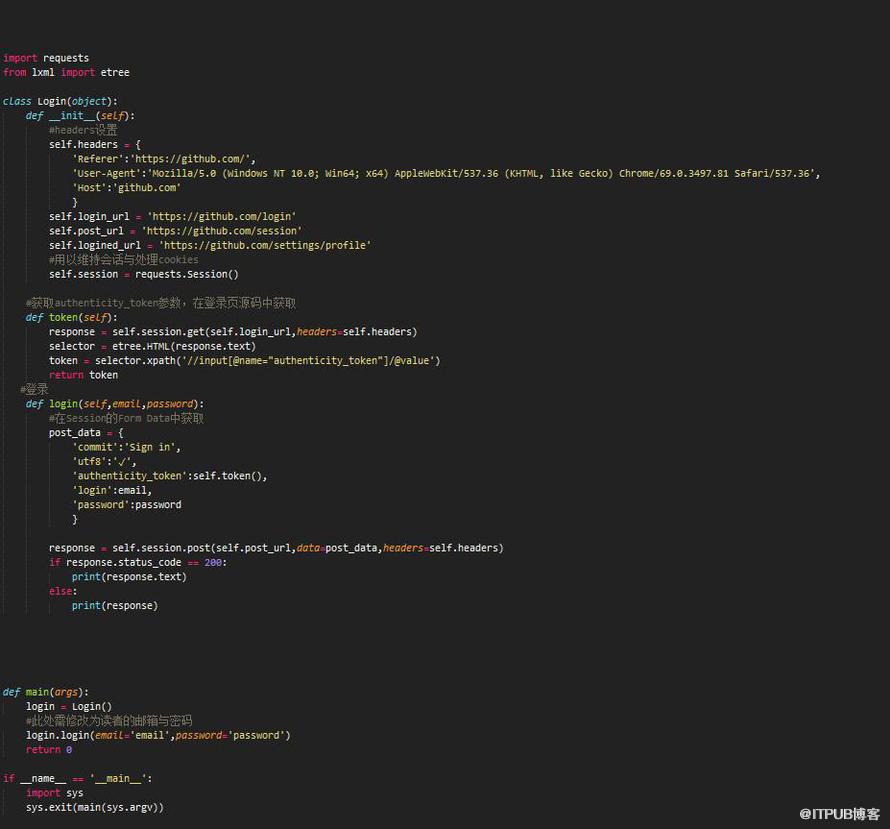Click the sys.exit(main(sys.argv)) line
The image size is (890, 829).
pyautogui.click(x=95, y=807)
